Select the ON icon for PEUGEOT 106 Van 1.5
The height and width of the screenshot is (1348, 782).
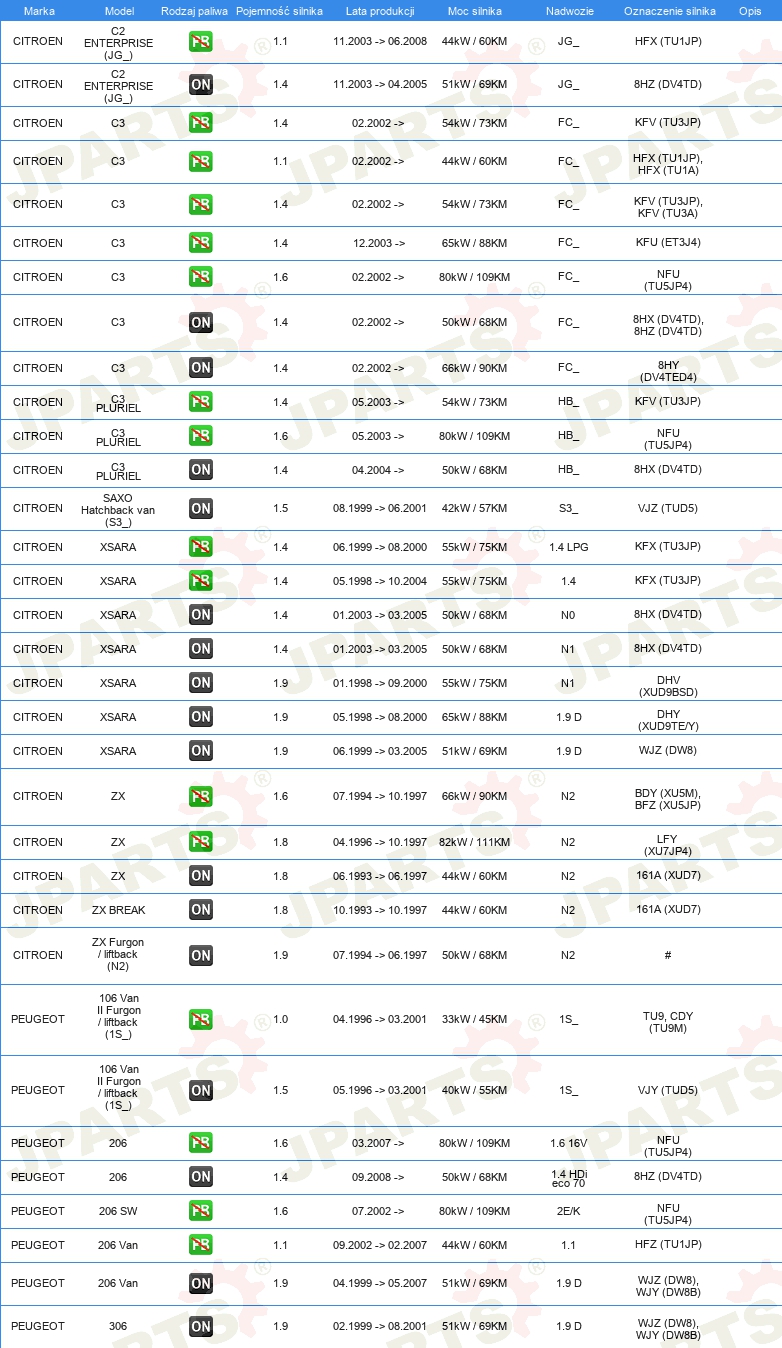point(201,1091)
